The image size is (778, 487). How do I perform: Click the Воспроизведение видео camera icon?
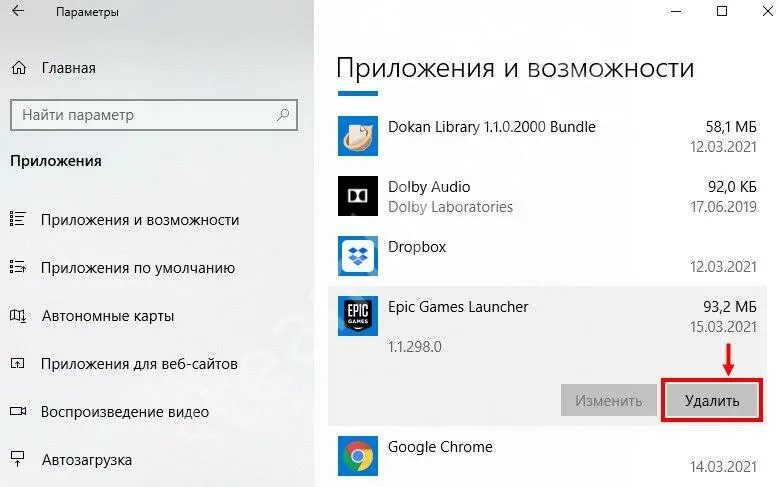coord(18,411)
